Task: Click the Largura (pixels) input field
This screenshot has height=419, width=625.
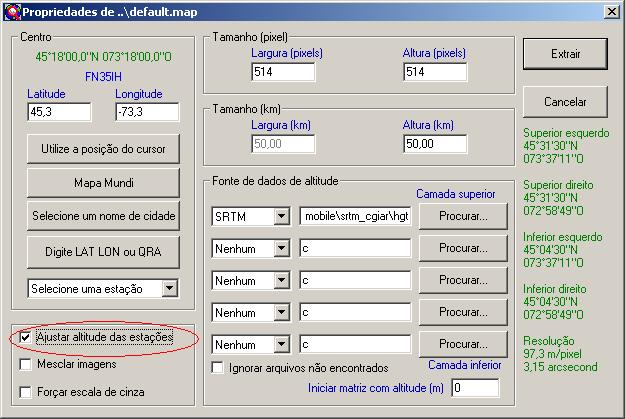Action: pyautogui.click(x=283, y=72)
